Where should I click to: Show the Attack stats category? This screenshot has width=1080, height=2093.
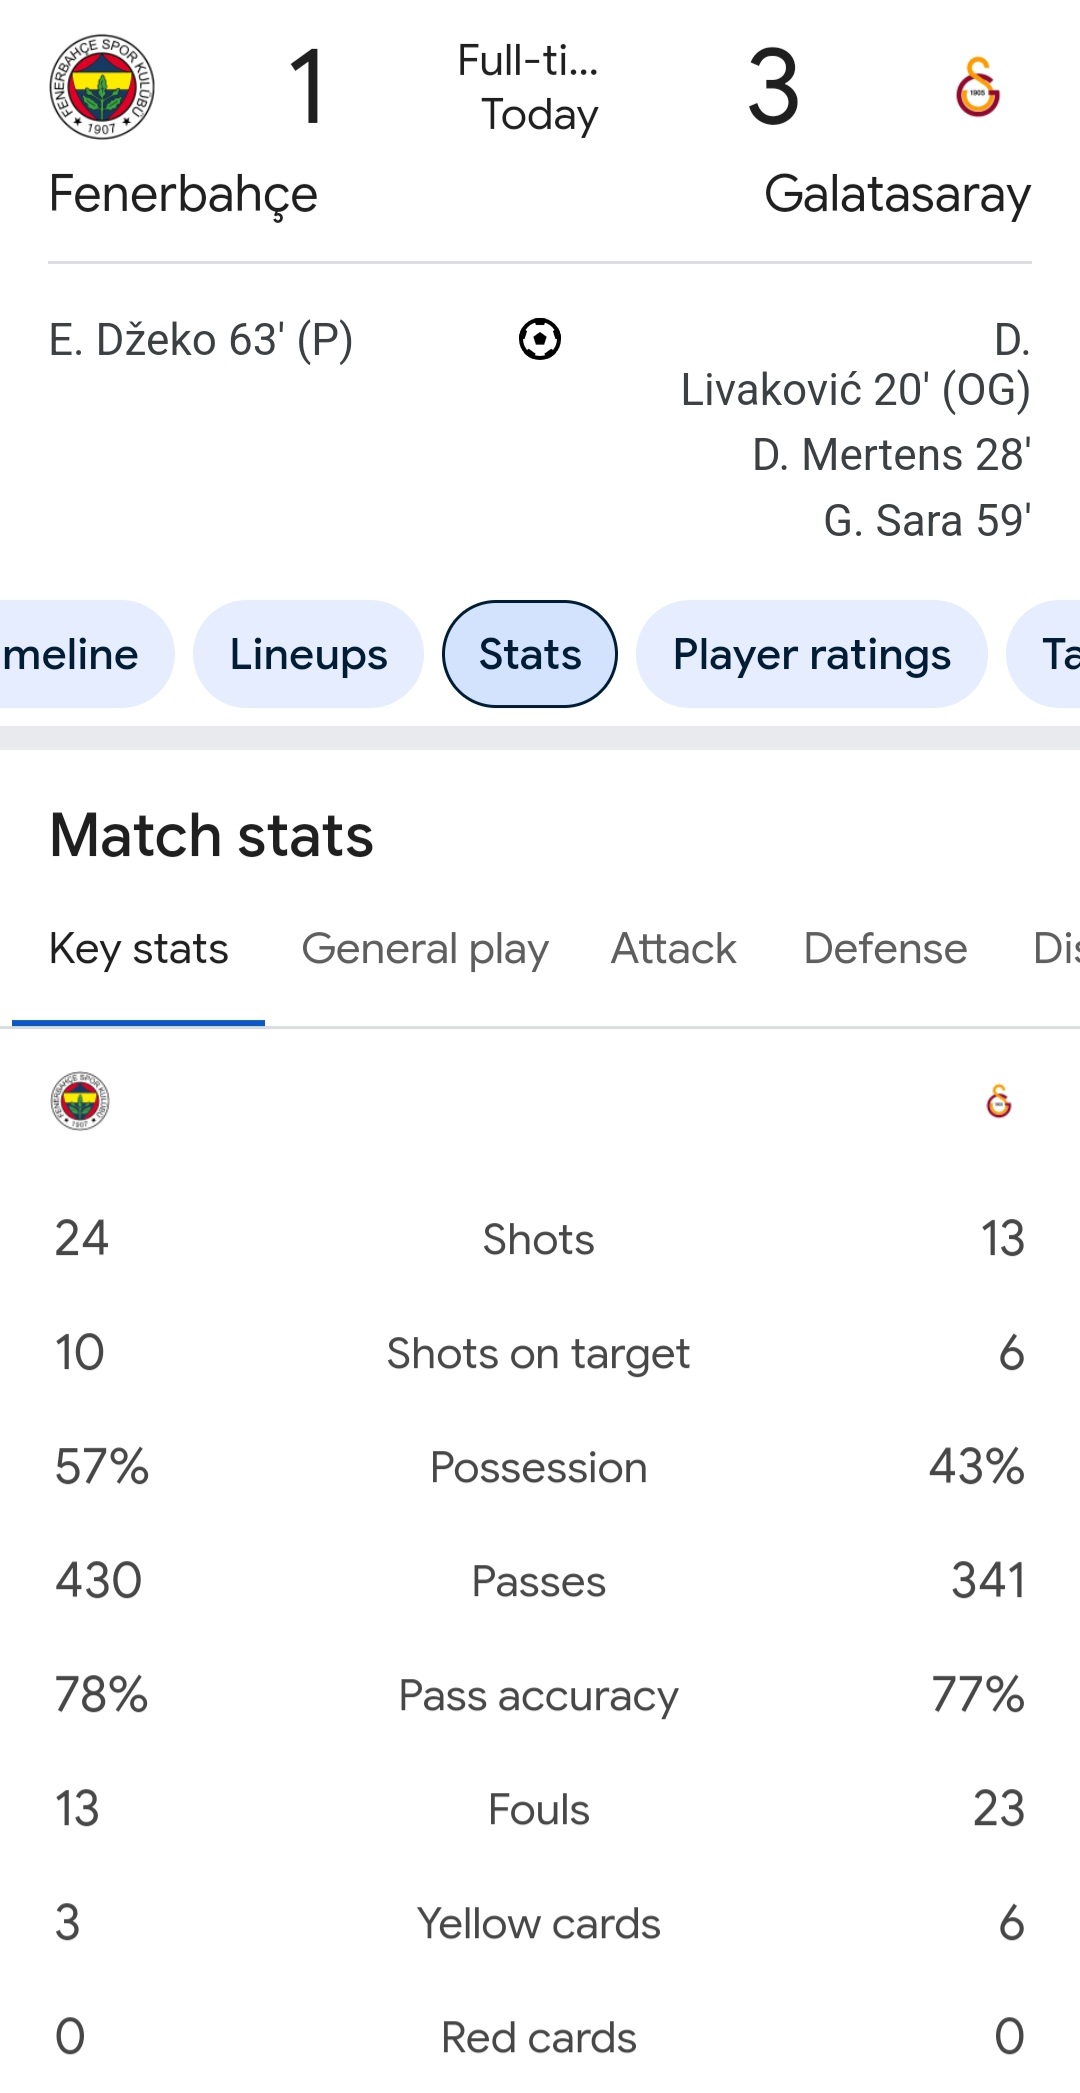coord(673,949)
